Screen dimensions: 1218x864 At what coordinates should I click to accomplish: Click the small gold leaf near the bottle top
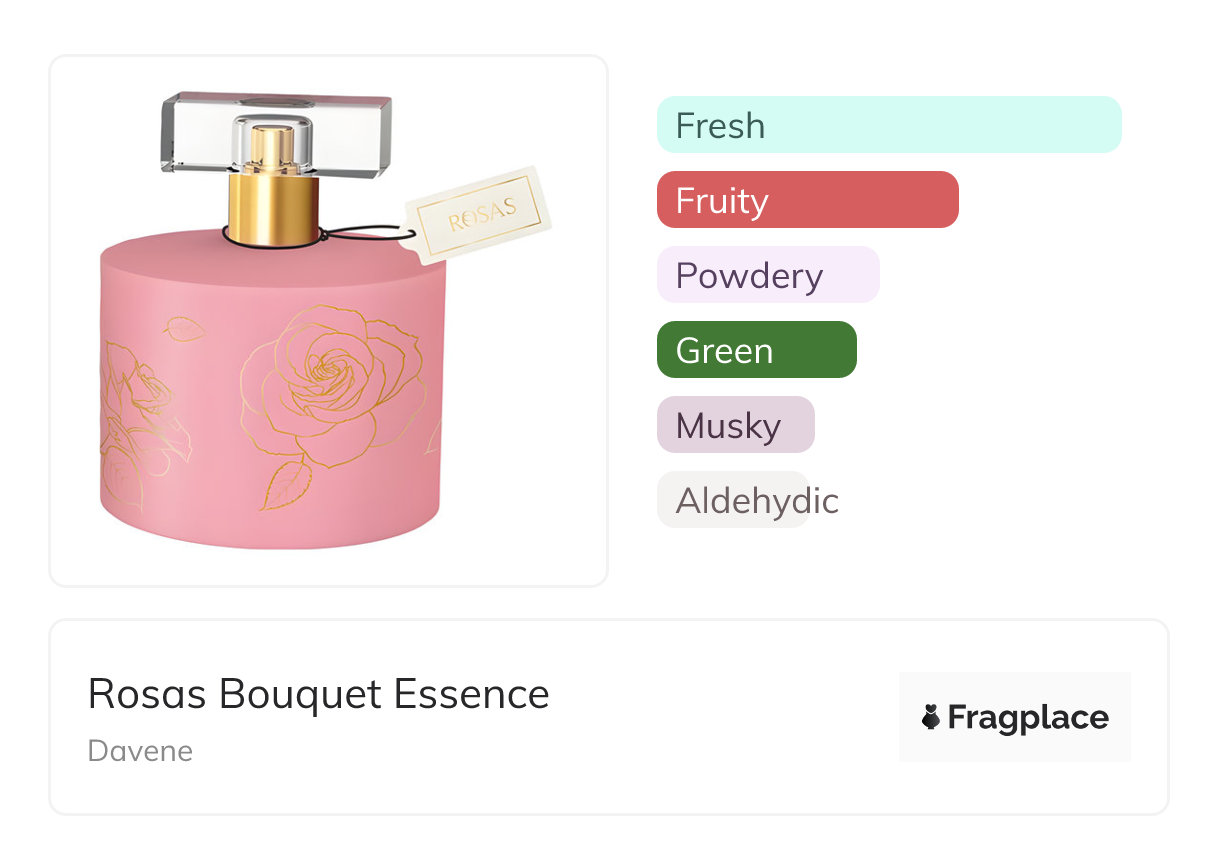coord(184,328)
